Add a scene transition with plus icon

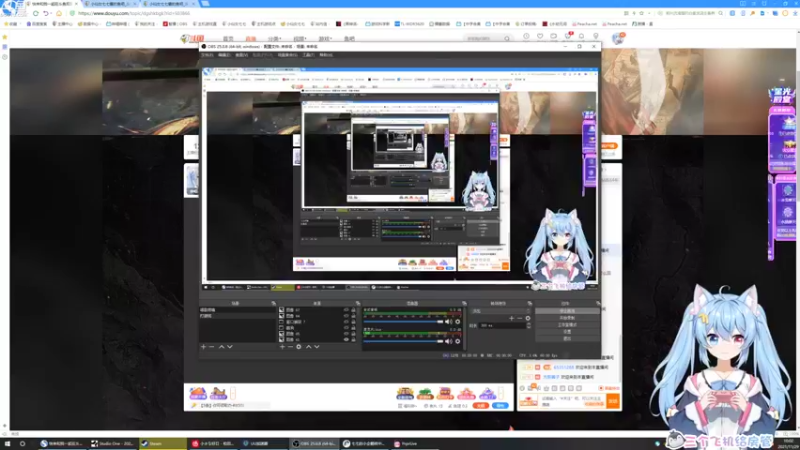click(x=512, y=318)
